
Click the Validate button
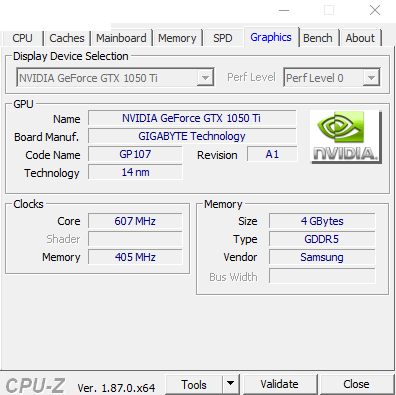(x=280, y=384)
